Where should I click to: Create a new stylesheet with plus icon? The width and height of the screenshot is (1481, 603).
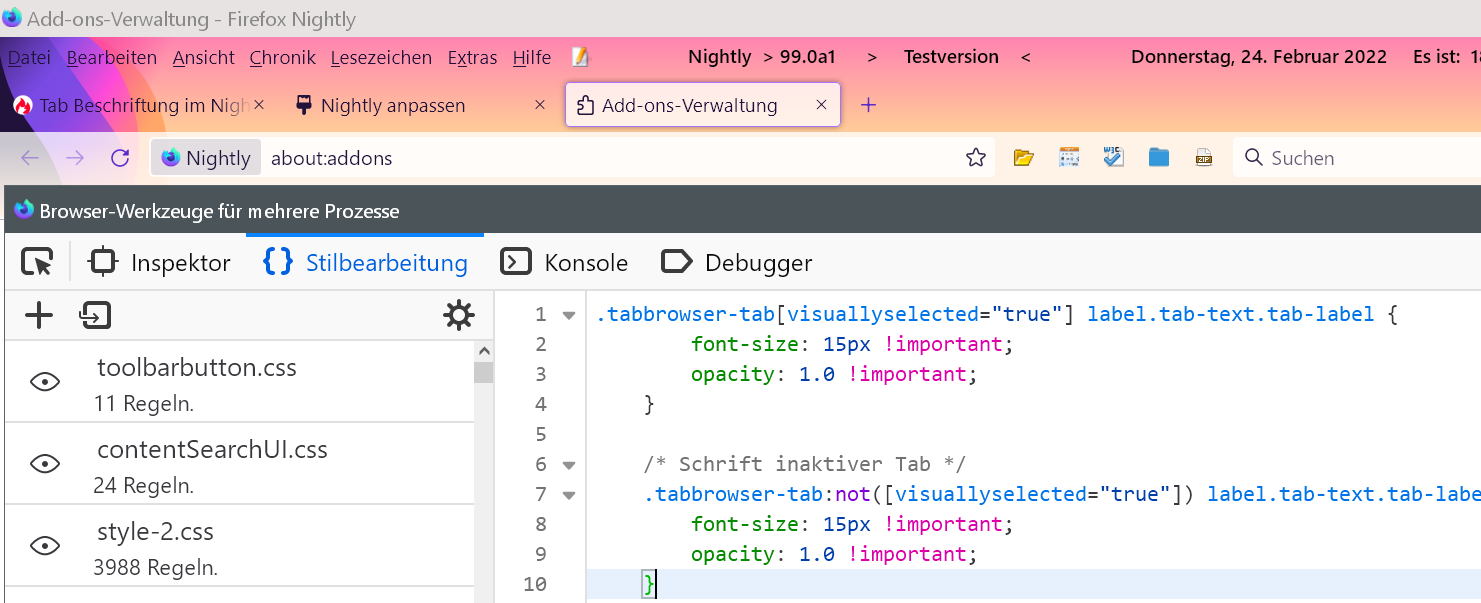pyautogui.click(x=39, y=316)
